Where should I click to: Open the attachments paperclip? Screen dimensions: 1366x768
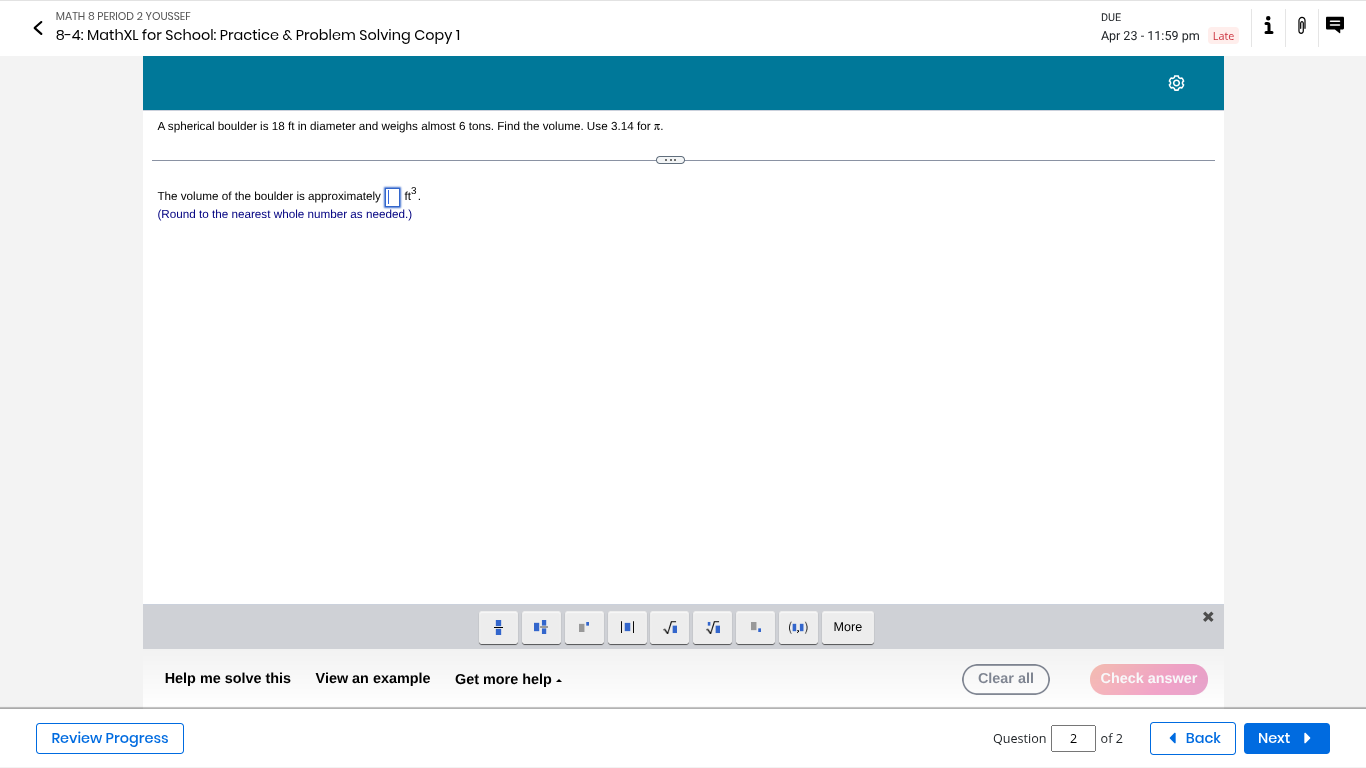point(1301,26)
